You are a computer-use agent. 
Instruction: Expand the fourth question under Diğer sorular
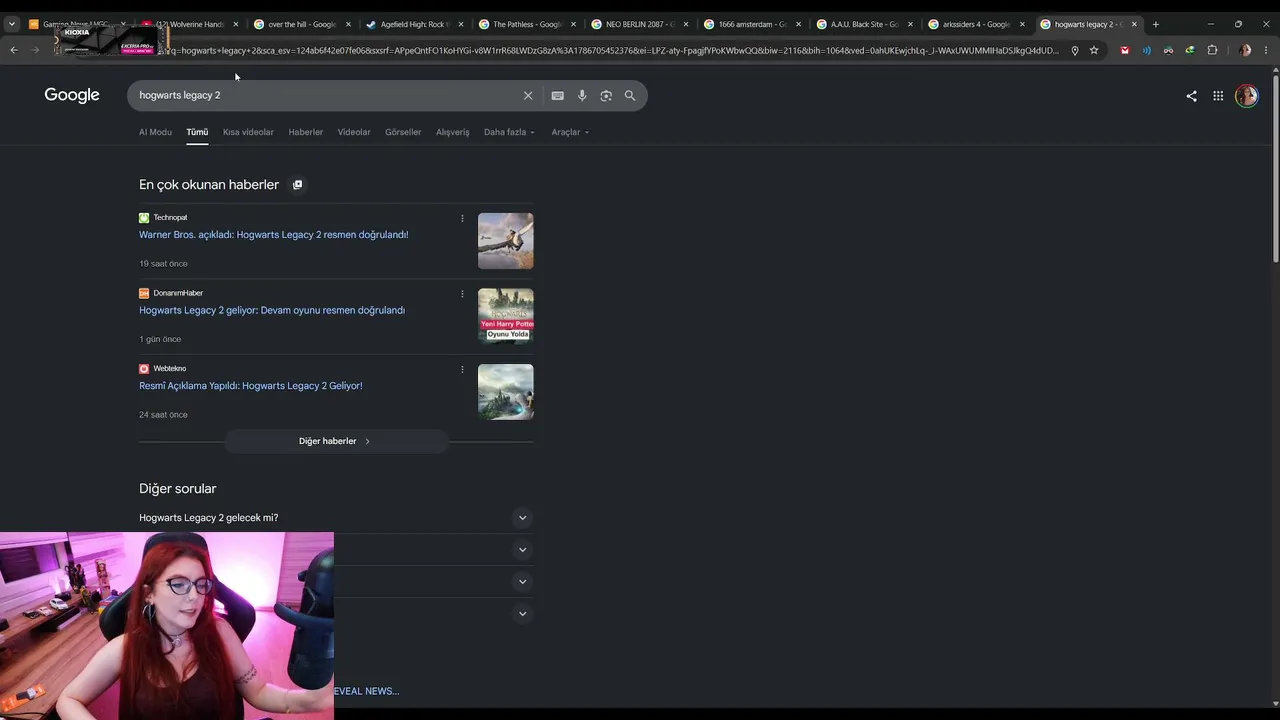pos(522,614)
